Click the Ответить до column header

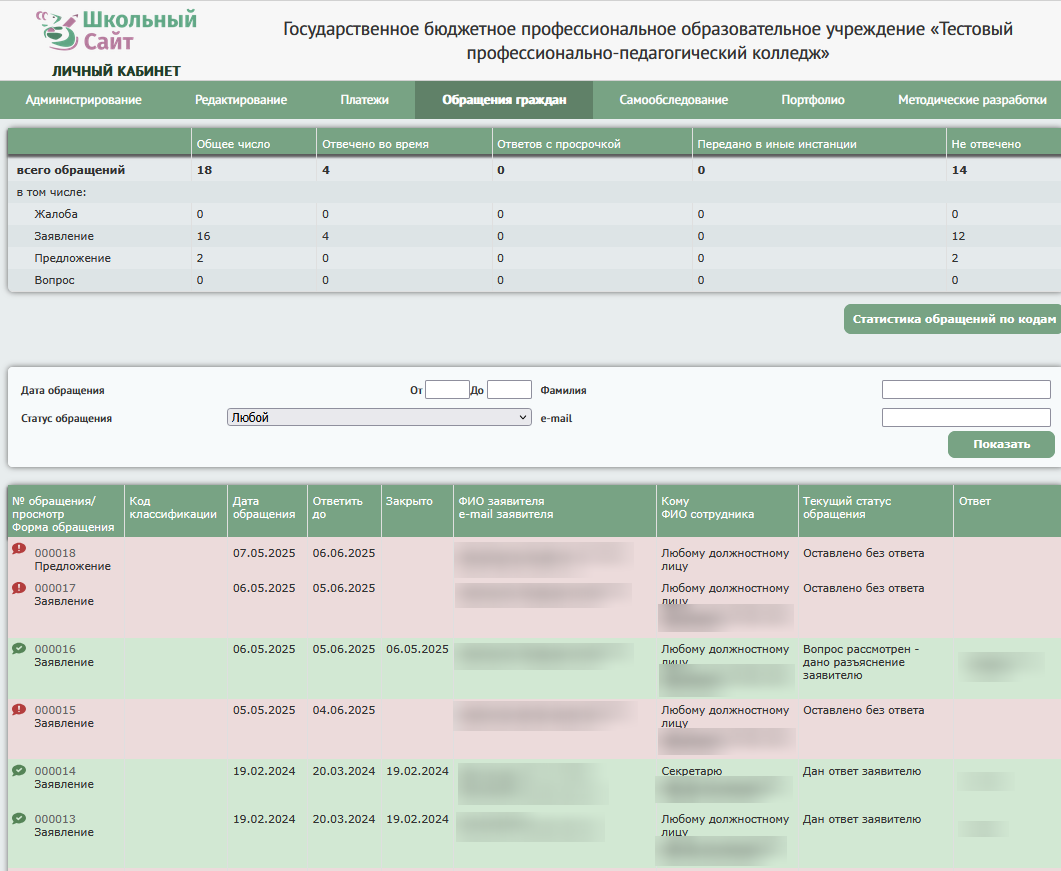pos(338,508)
